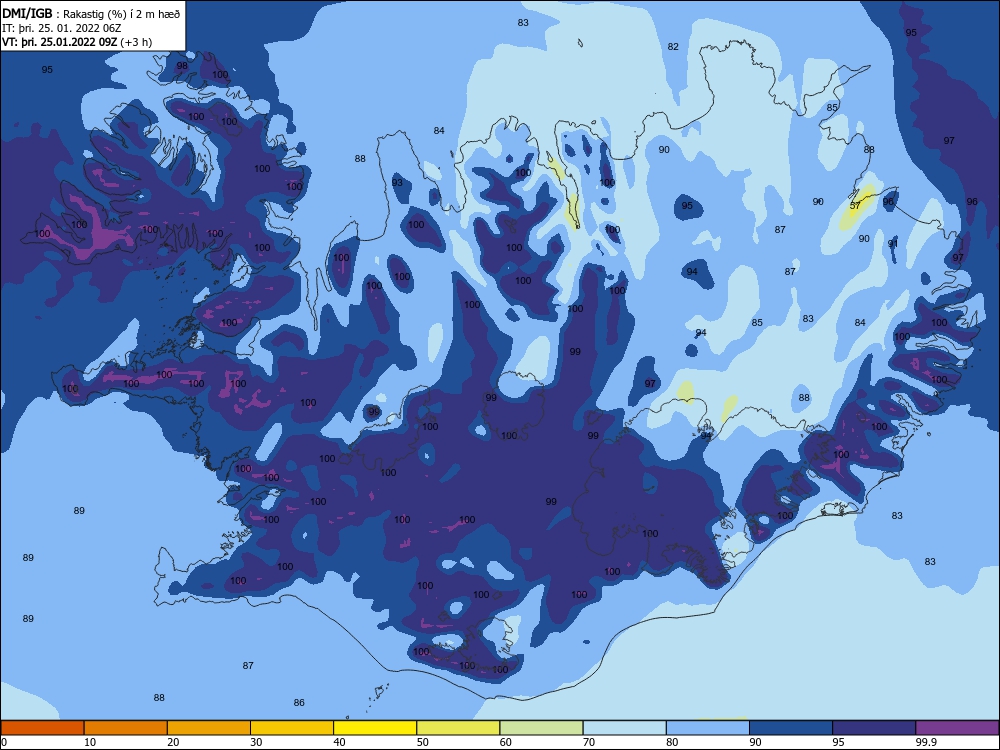Select the legend scale label '50'
The image size is (1000, 750).
click(423, 742)
